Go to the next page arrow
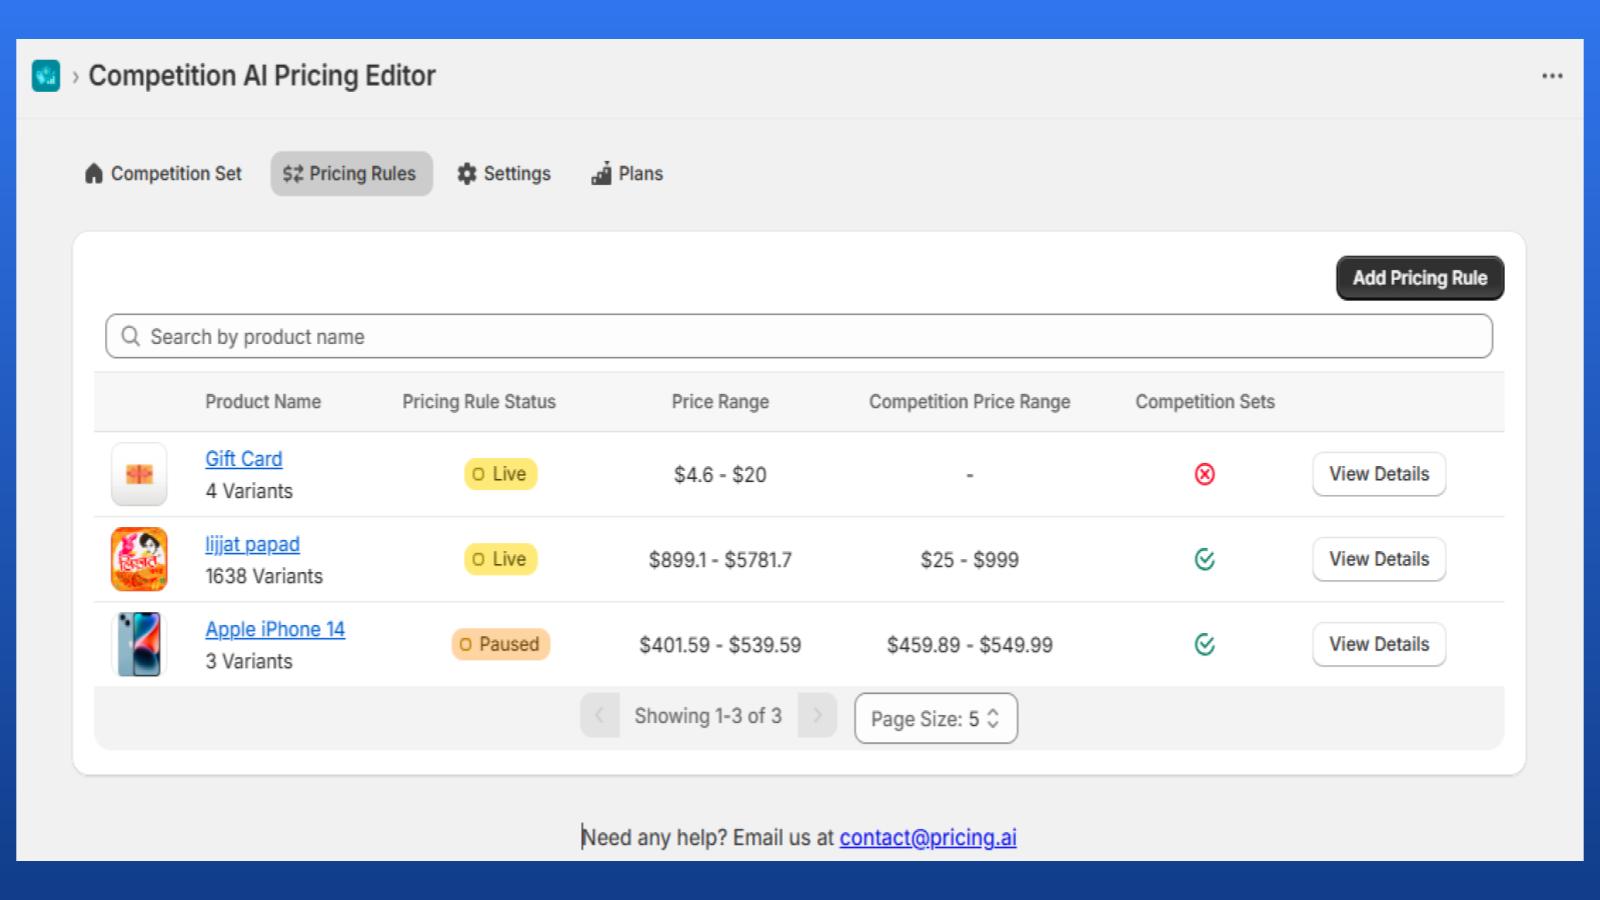1600x900 pixels. [817, 715]
